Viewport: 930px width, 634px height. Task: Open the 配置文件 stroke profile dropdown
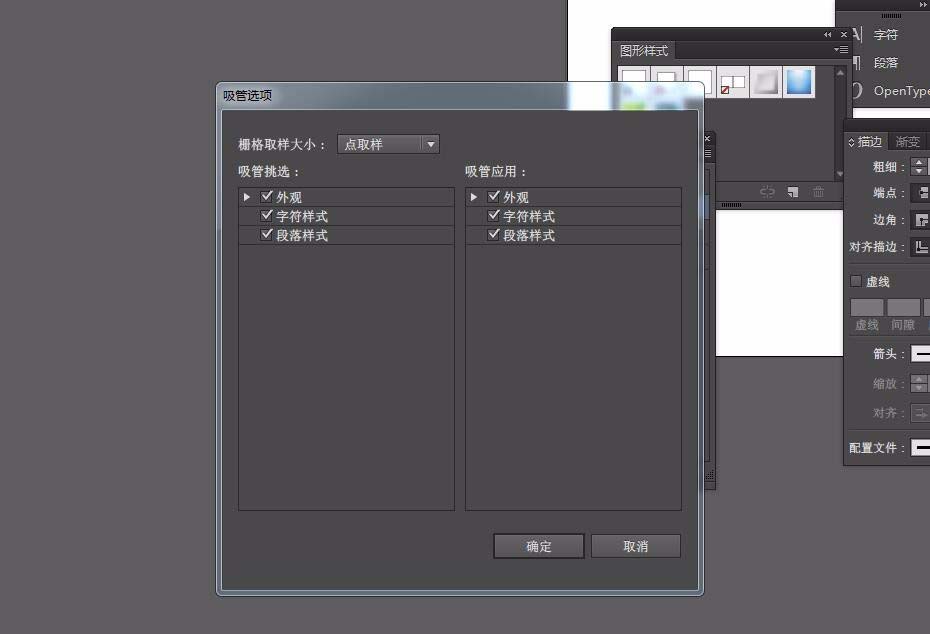coord(921,447)
